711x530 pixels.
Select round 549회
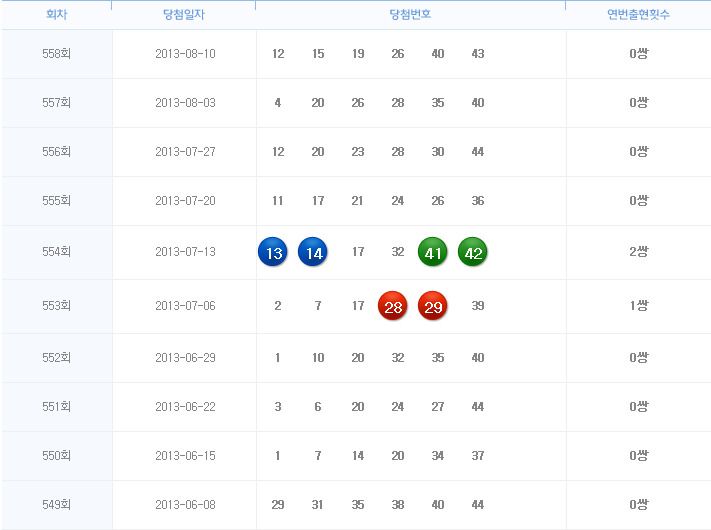pos(57,505)
